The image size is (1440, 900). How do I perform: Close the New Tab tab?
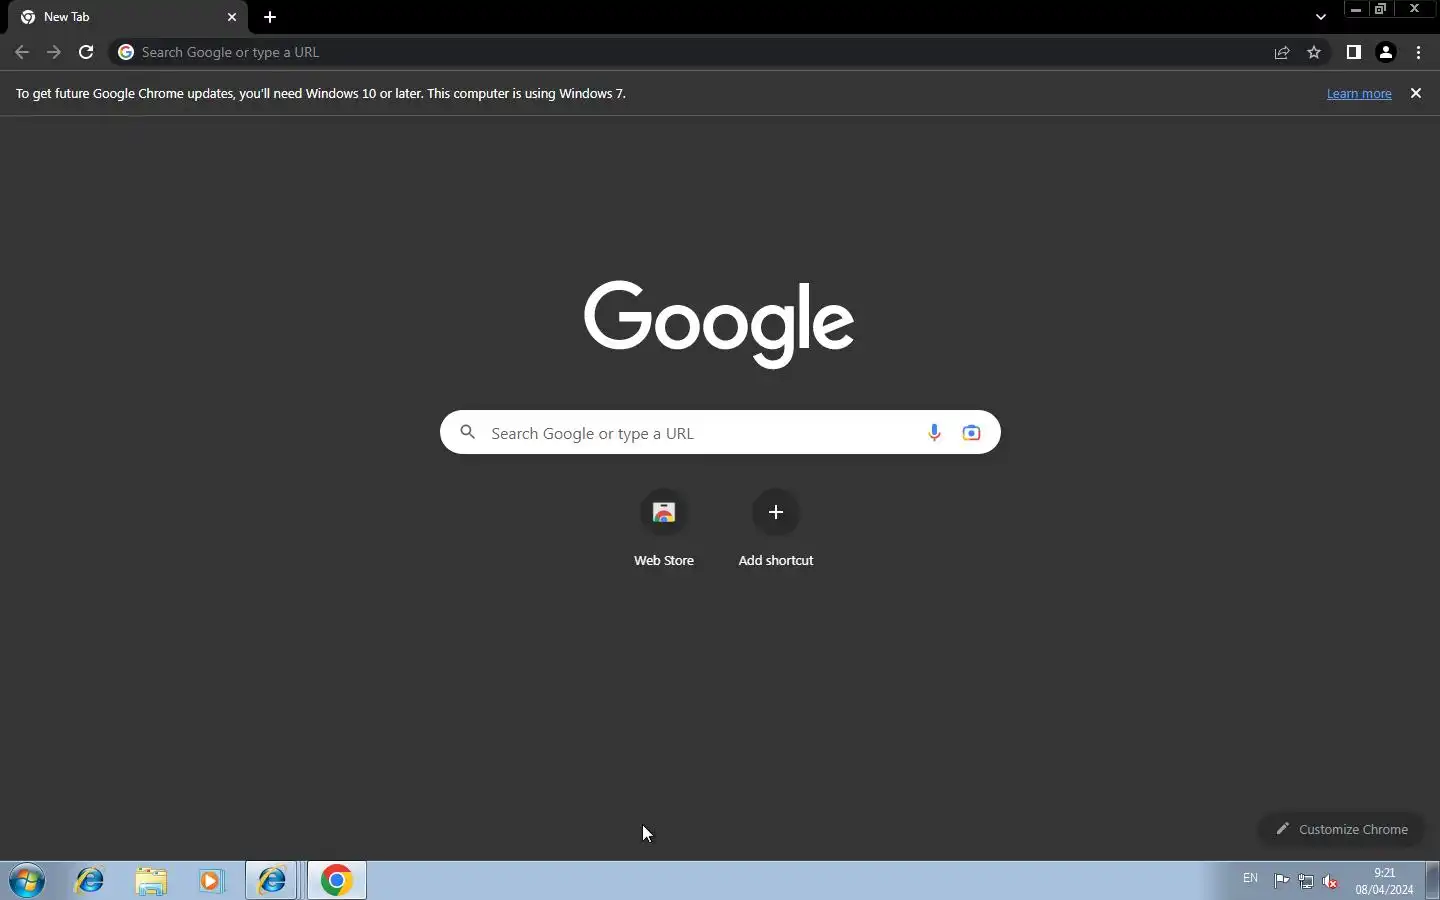coord(232,17)
